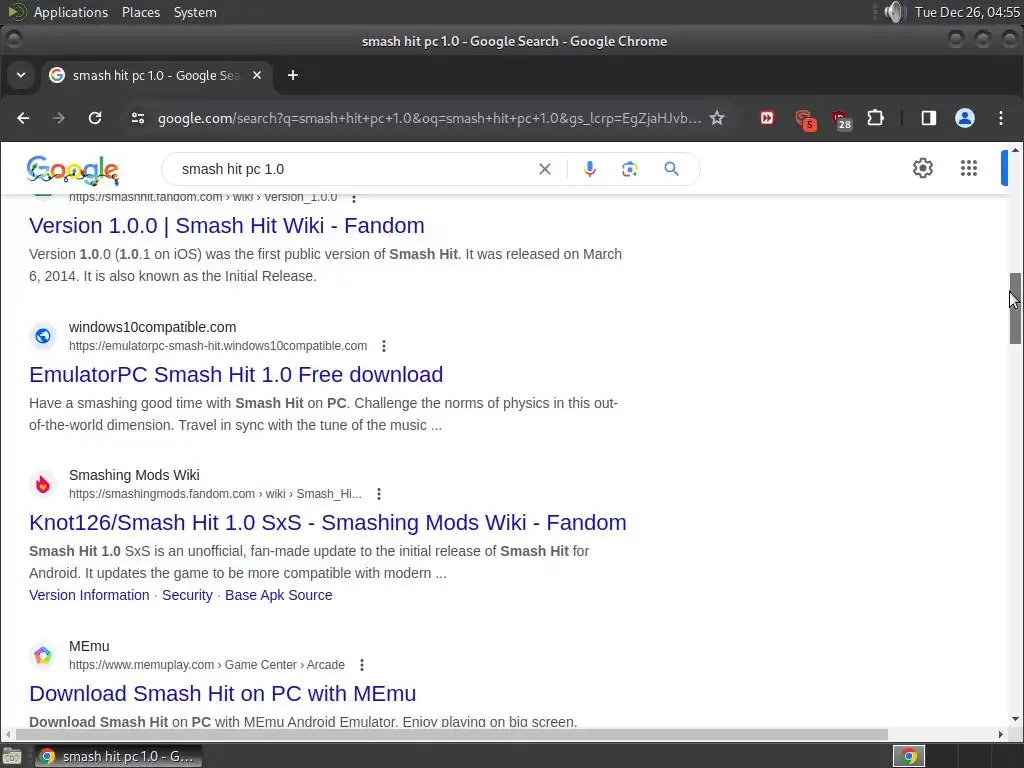
Task: Clear the search box with X
Action: (545, 169)
